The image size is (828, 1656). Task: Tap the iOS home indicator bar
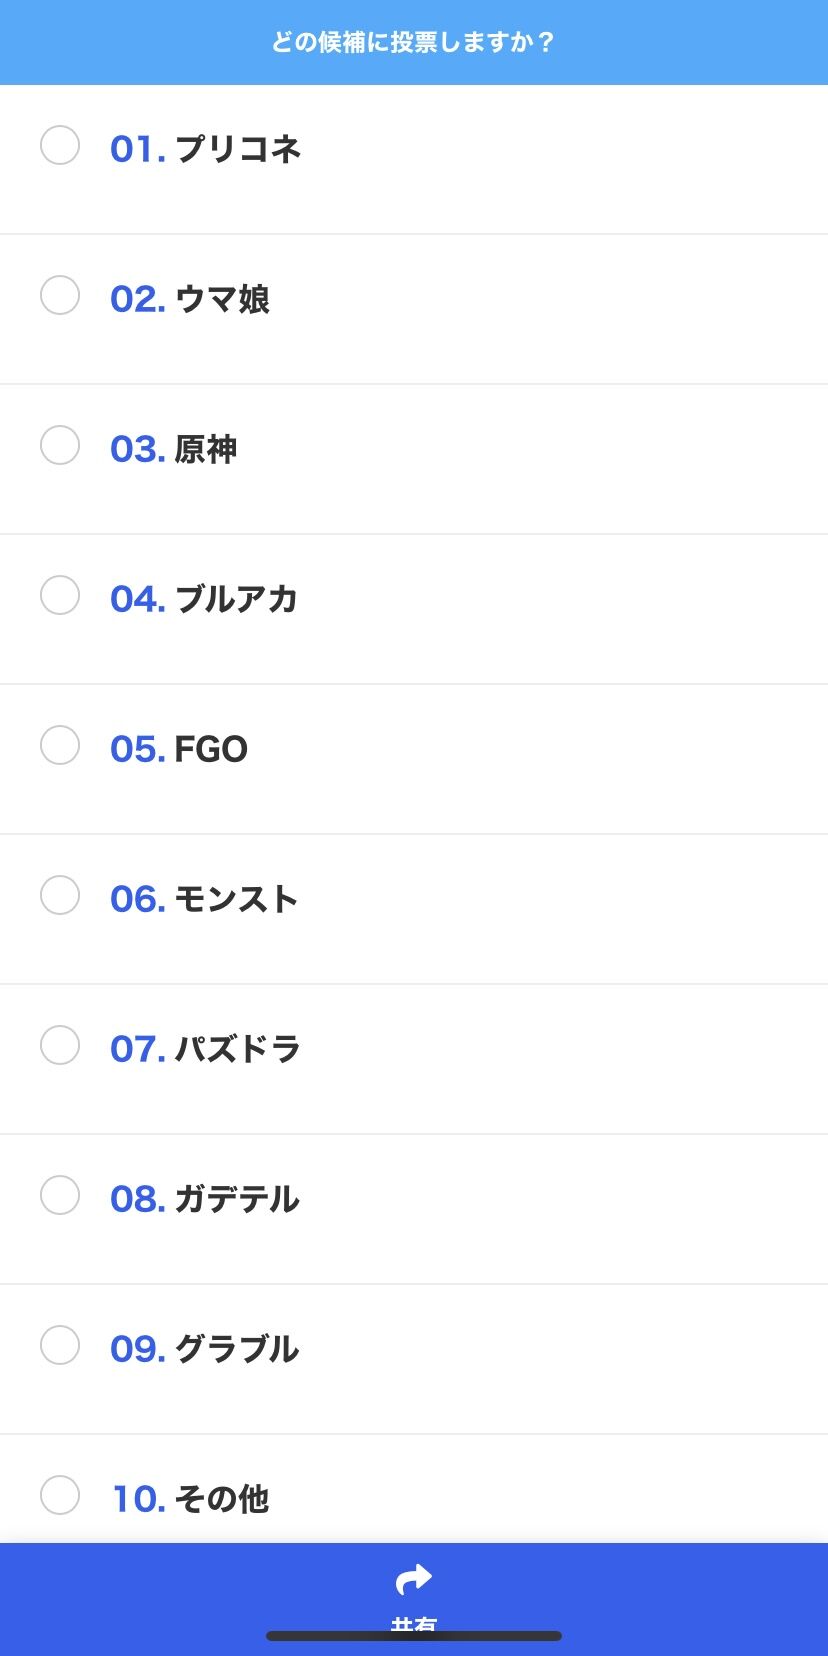[414, 1636]
